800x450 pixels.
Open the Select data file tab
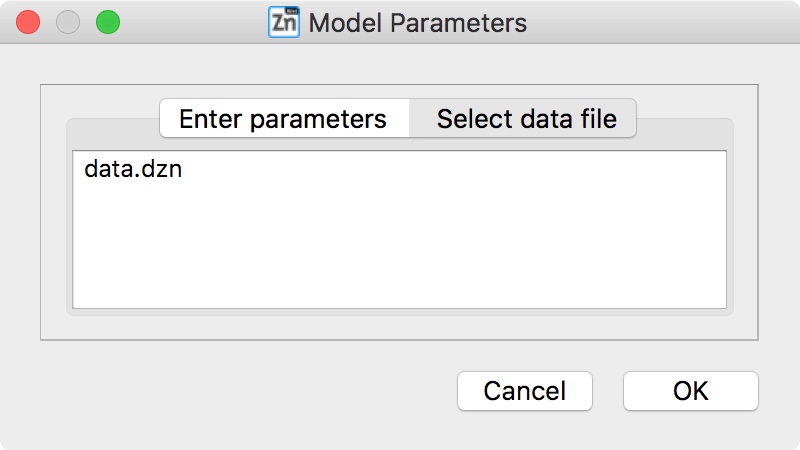pyautogui.click(x=526, y=119)
